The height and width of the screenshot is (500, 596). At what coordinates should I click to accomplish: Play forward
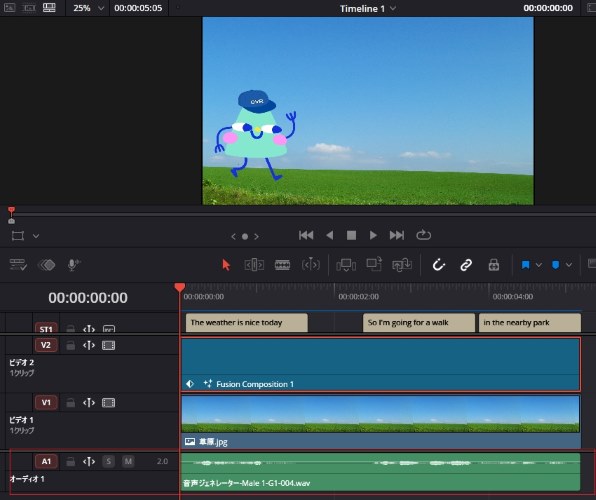click(373, 235)
